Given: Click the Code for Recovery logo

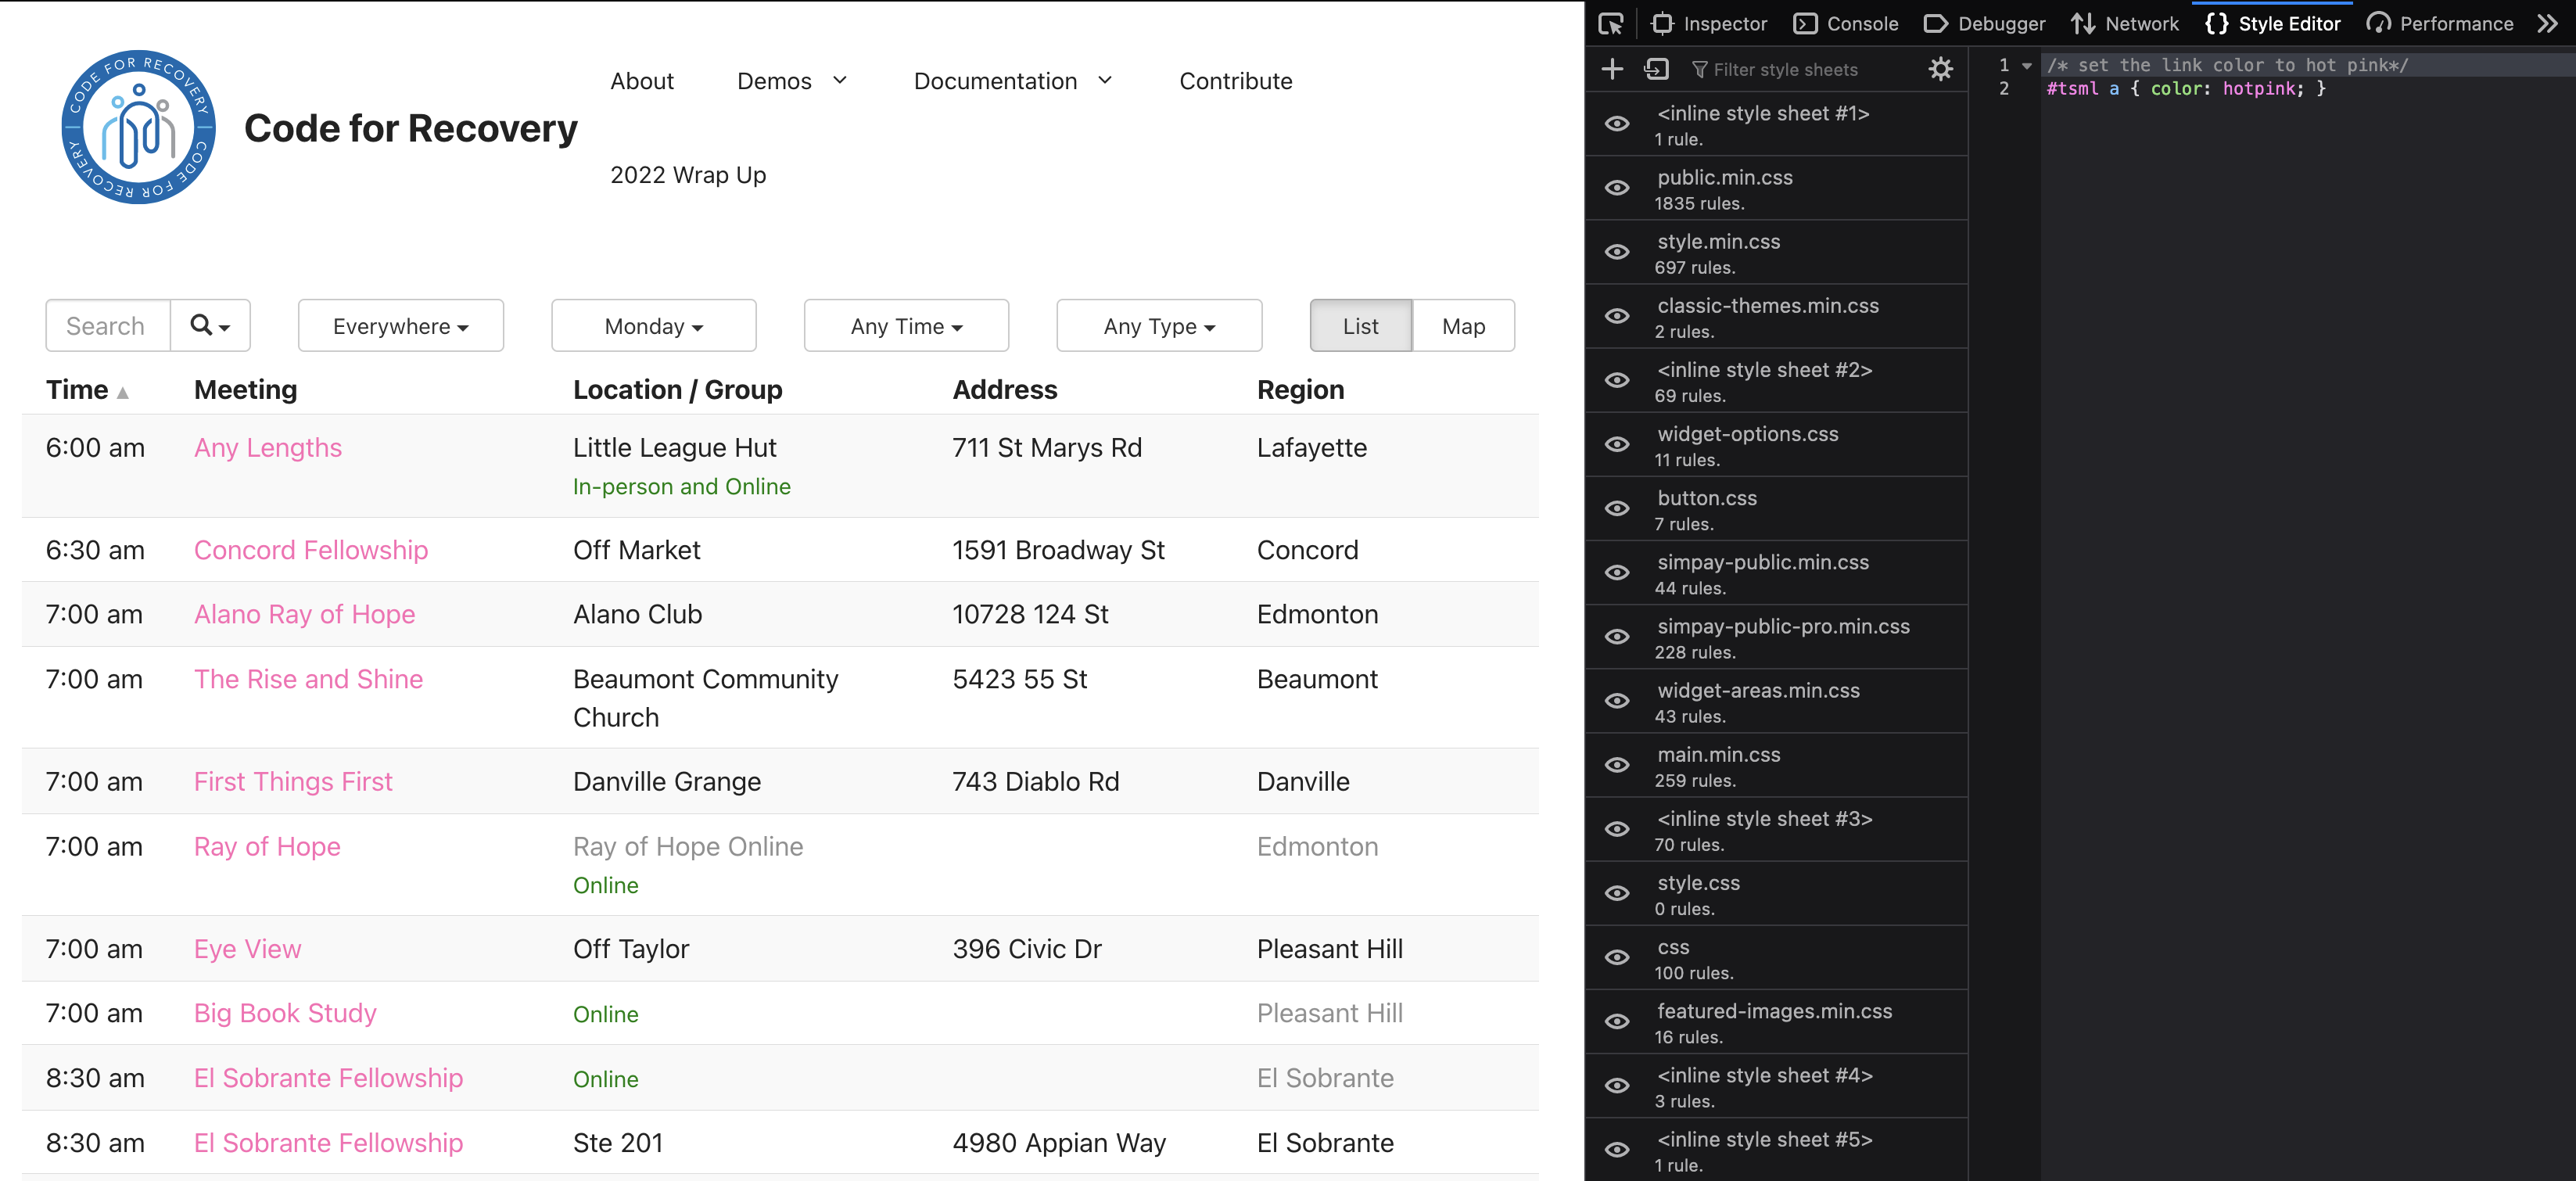Looking at the screenshot, I should tap(139, 127).
